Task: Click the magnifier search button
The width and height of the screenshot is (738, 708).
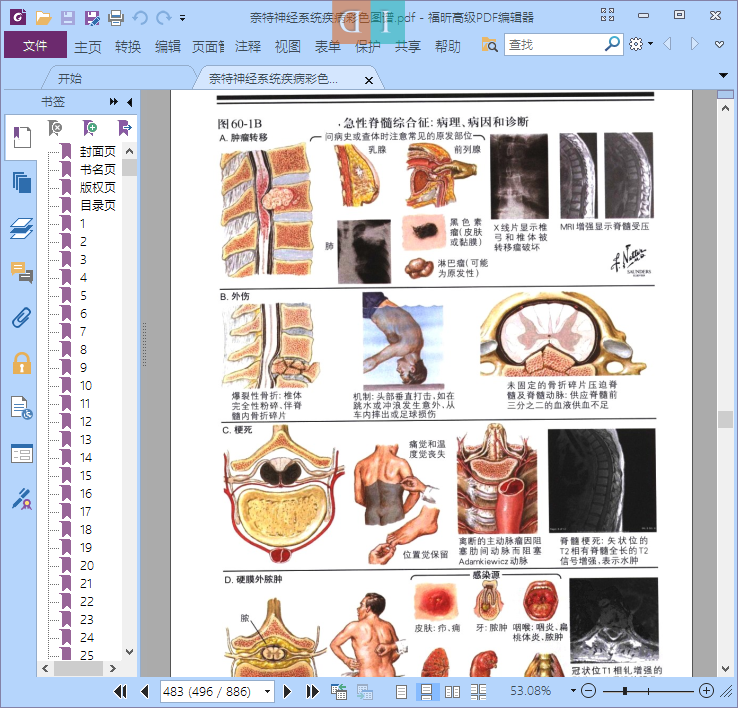Action: 612,44
